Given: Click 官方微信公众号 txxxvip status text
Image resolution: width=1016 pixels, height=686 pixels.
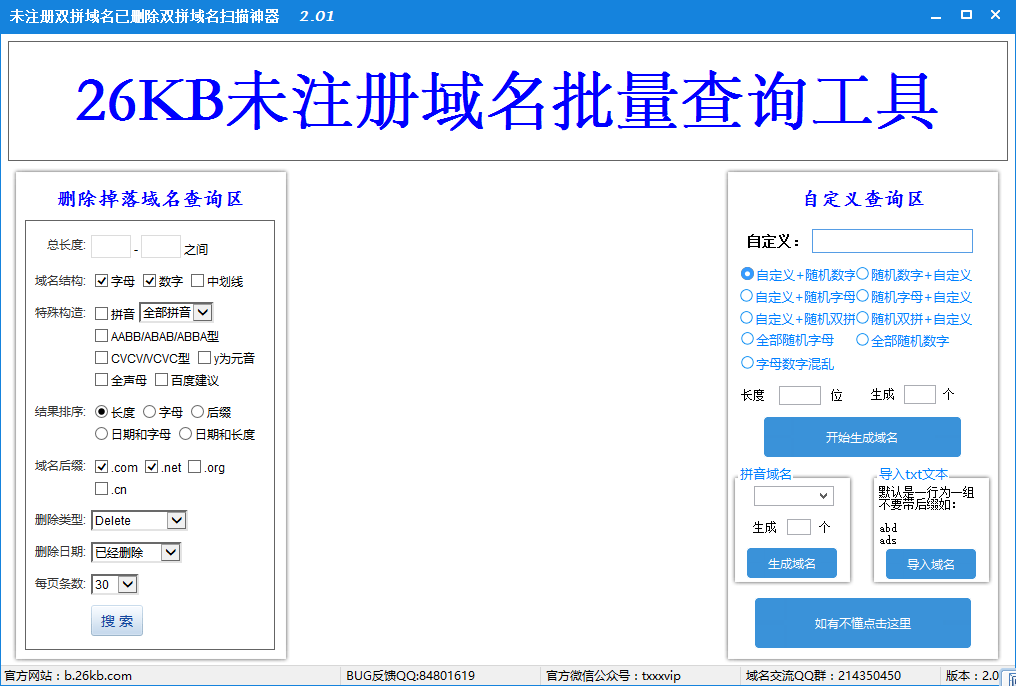Looking at the screenshot, I should tap(613, 676).
